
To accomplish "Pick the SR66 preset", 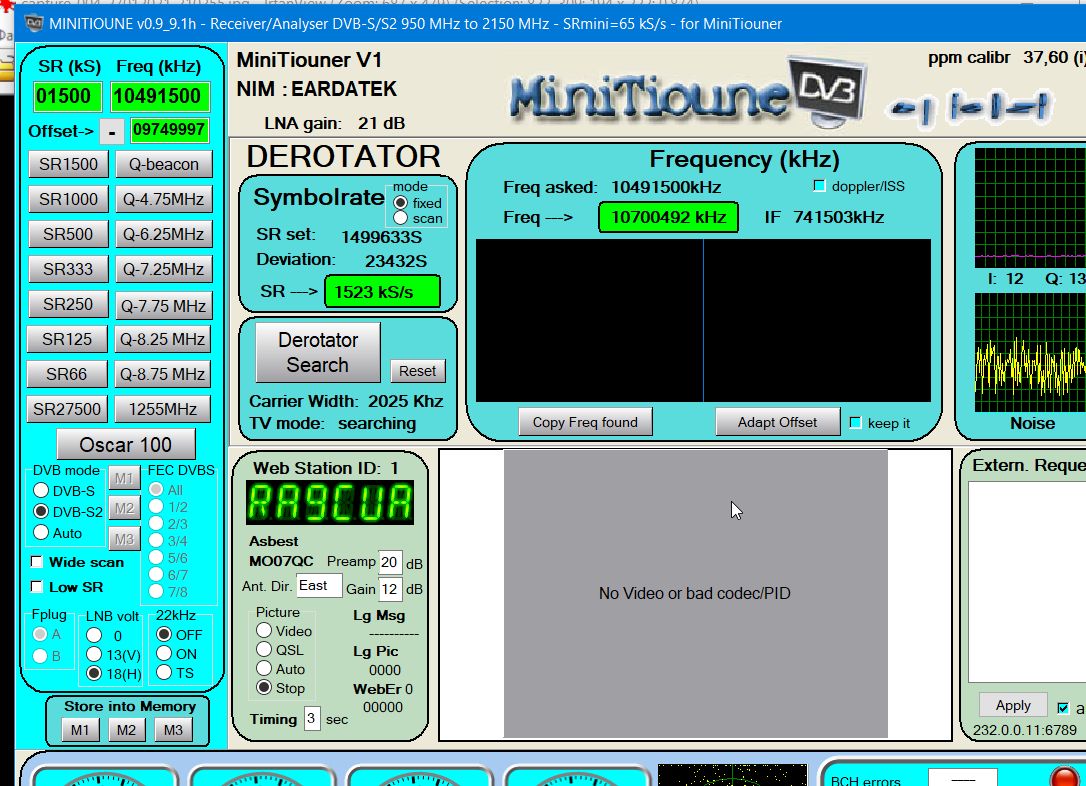I will point(67,374).
